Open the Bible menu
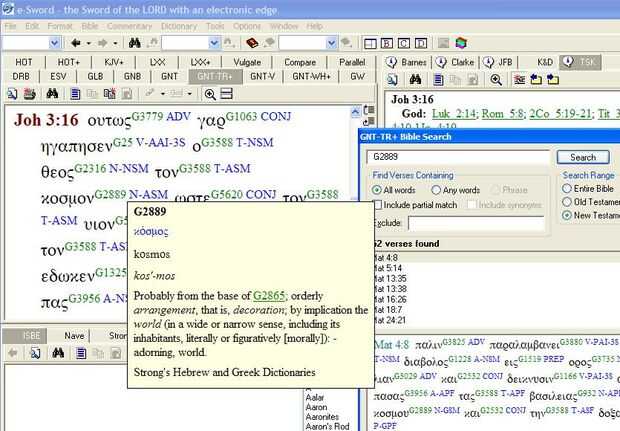 click(x=90, y=26)
